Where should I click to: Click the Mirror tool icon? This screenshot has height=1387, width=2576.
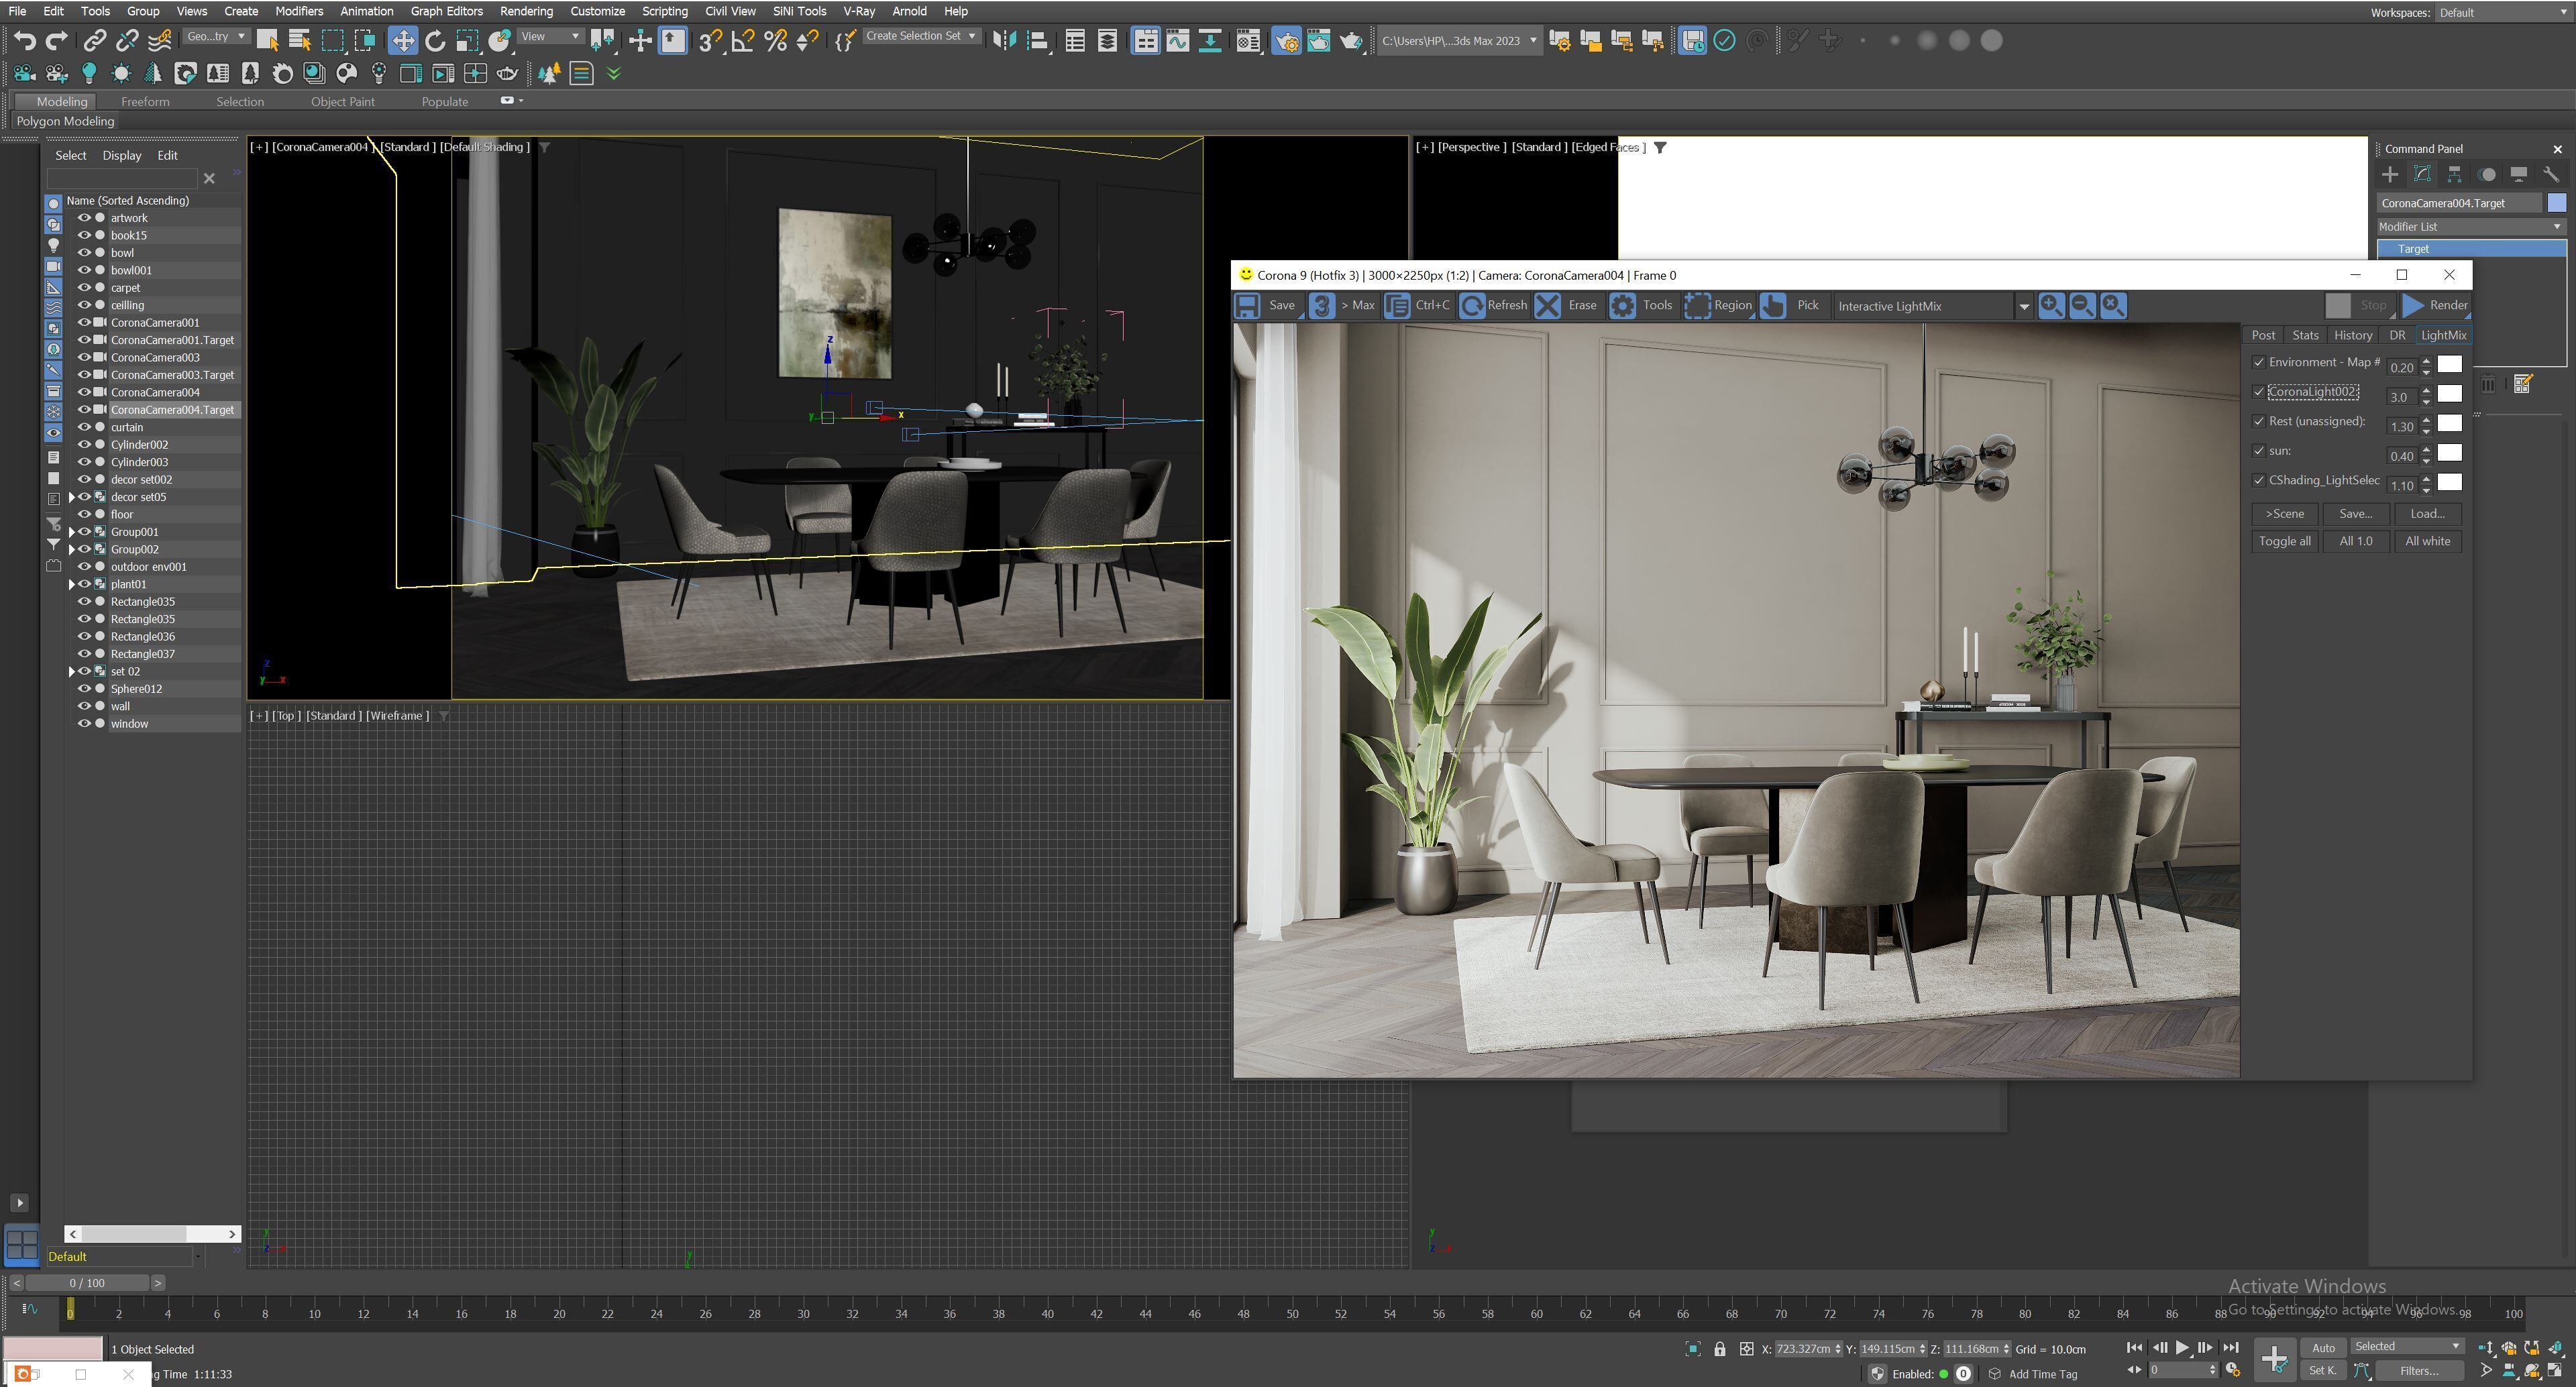coord(1005,40)
